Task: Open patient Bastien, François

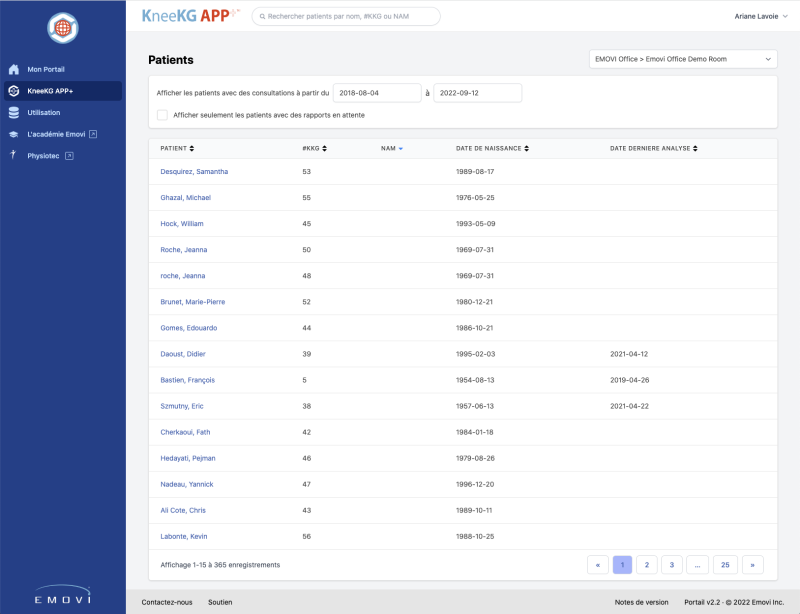Action: coord(187,380)
